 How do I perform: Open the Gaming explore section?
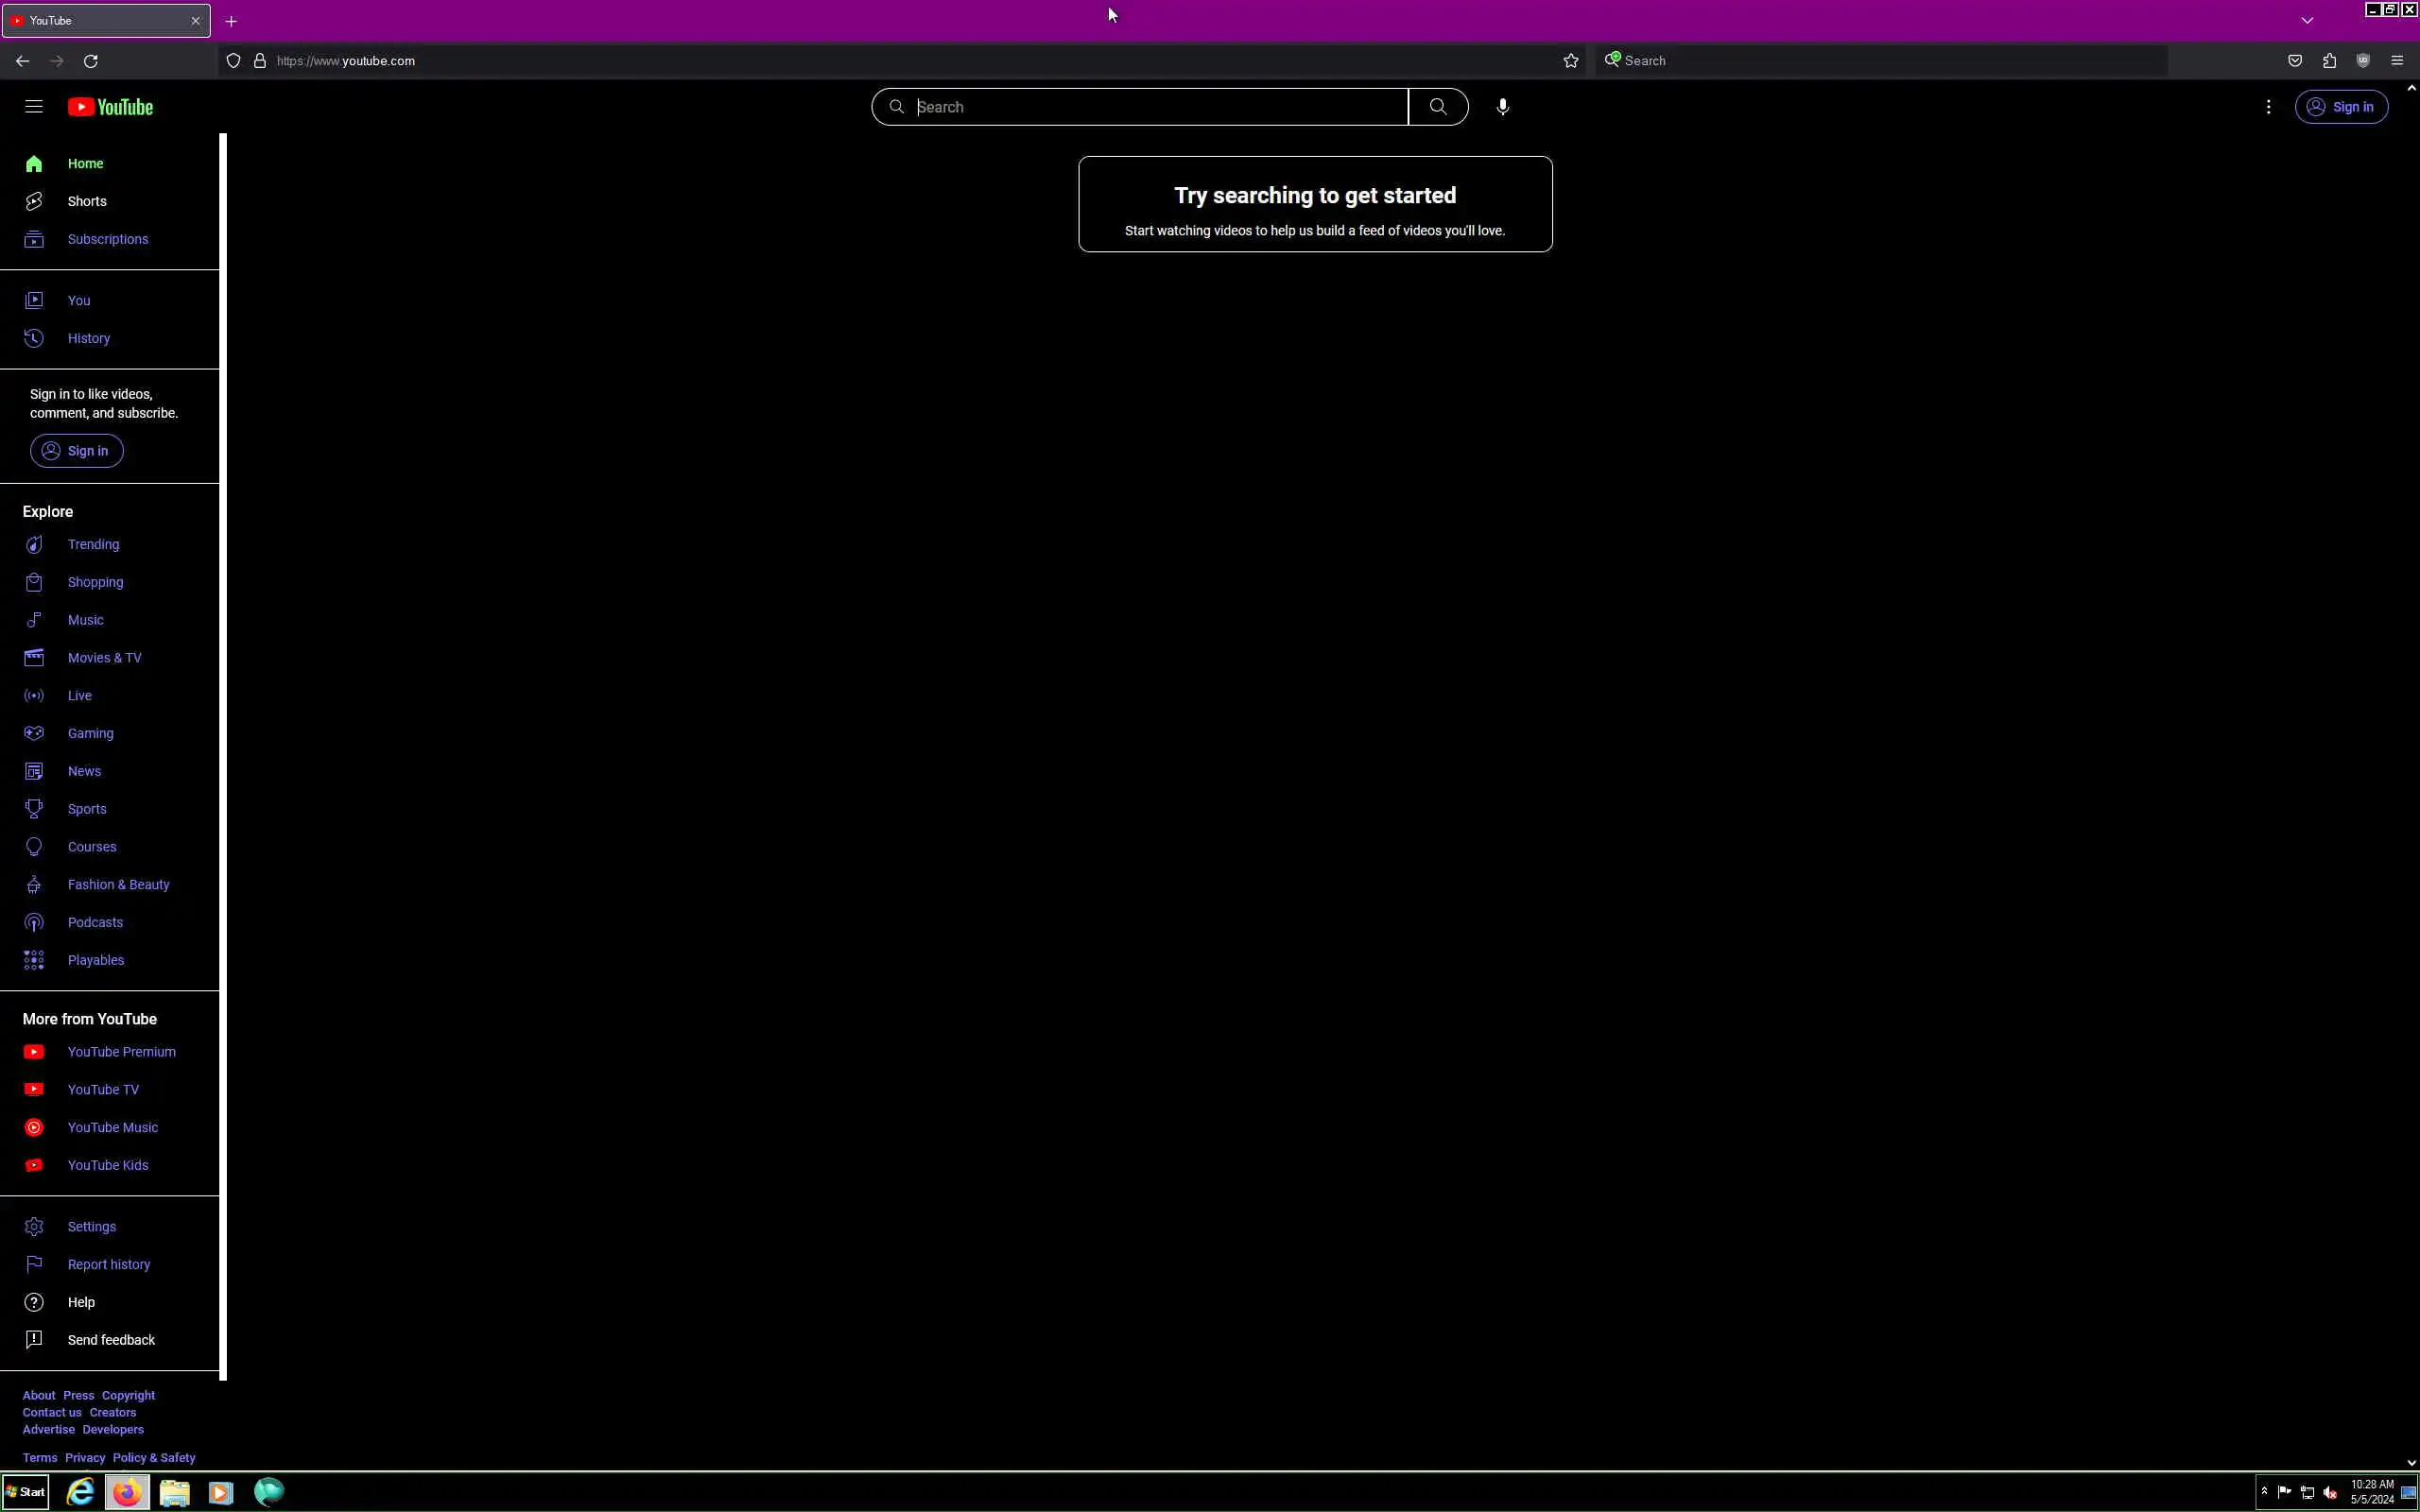coord(90,733)
